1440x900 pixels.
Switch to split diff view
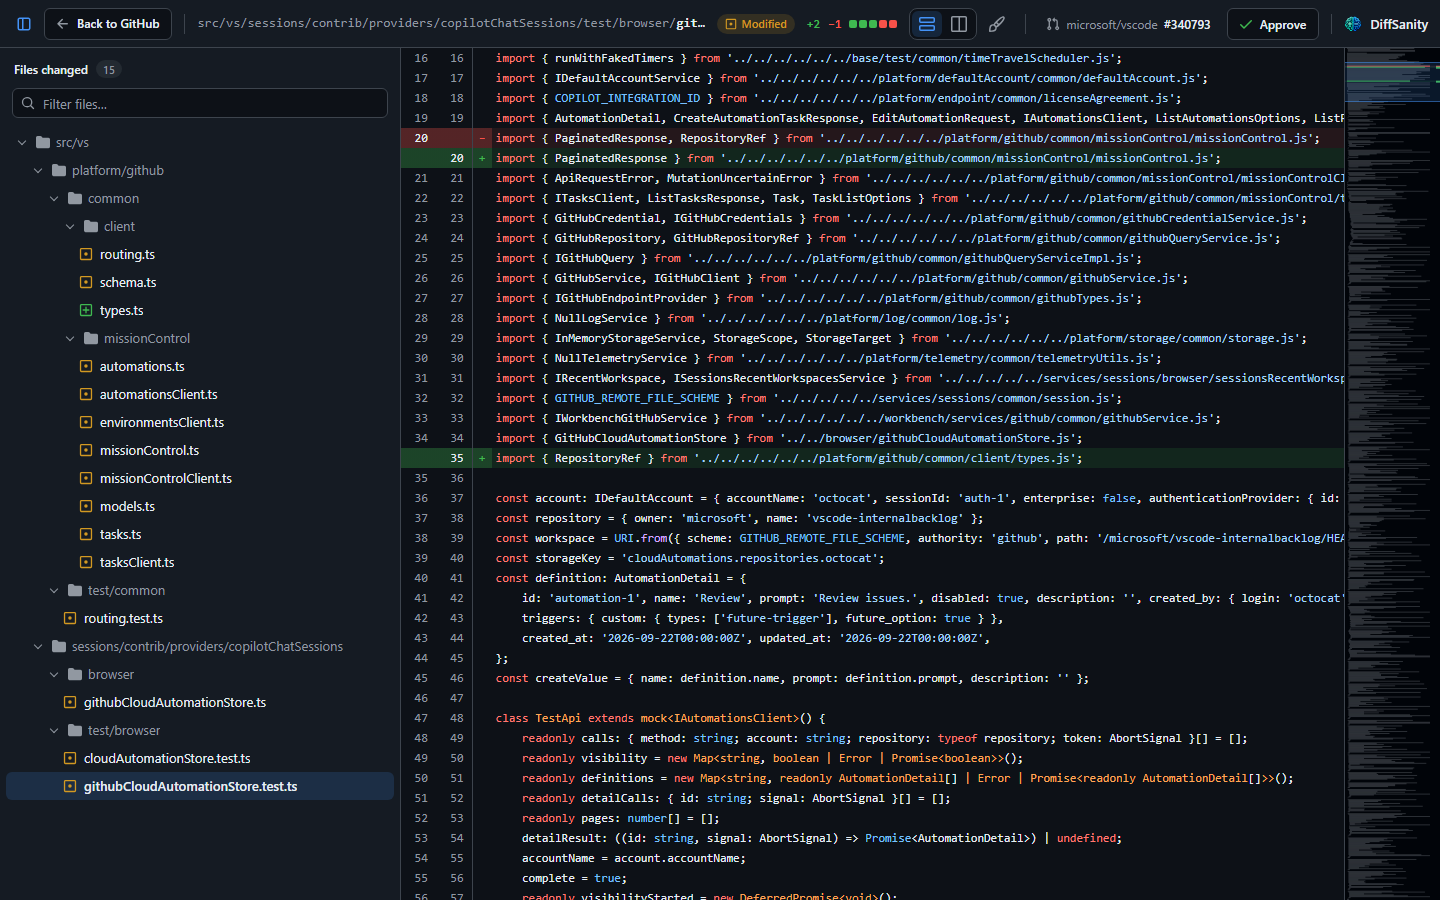(x=959, y=24)
